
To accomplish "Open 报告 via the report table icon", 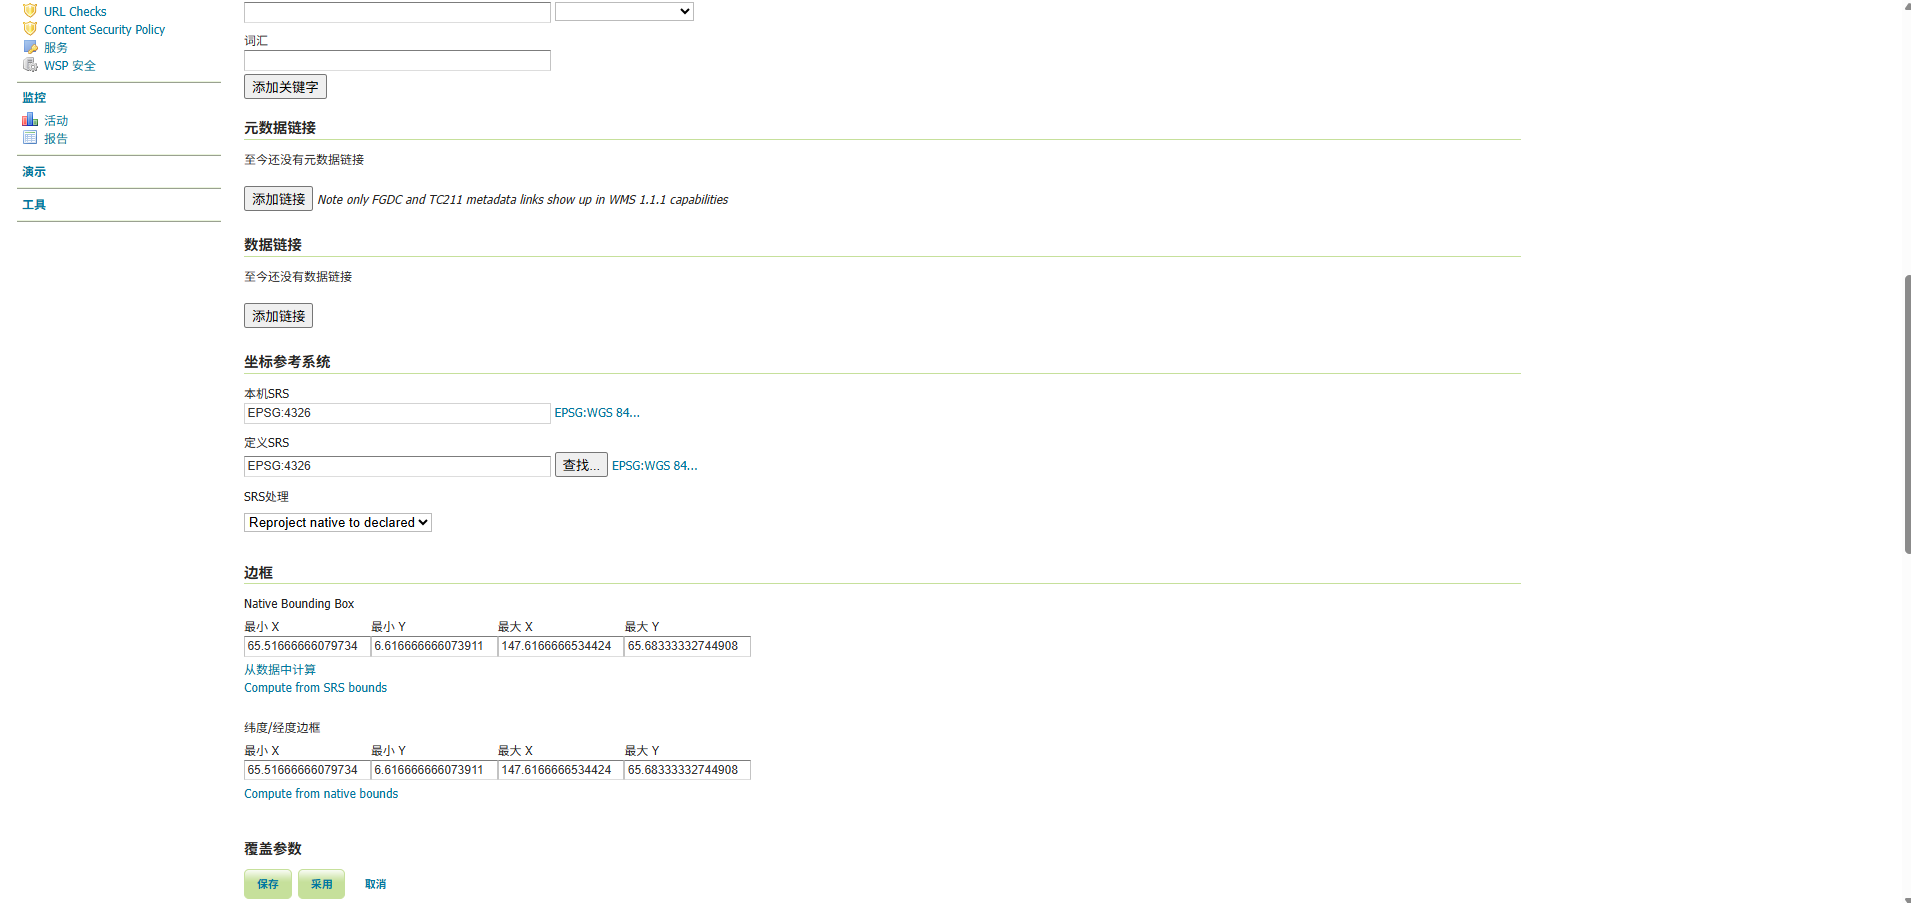I will click(x=30, y=137).
